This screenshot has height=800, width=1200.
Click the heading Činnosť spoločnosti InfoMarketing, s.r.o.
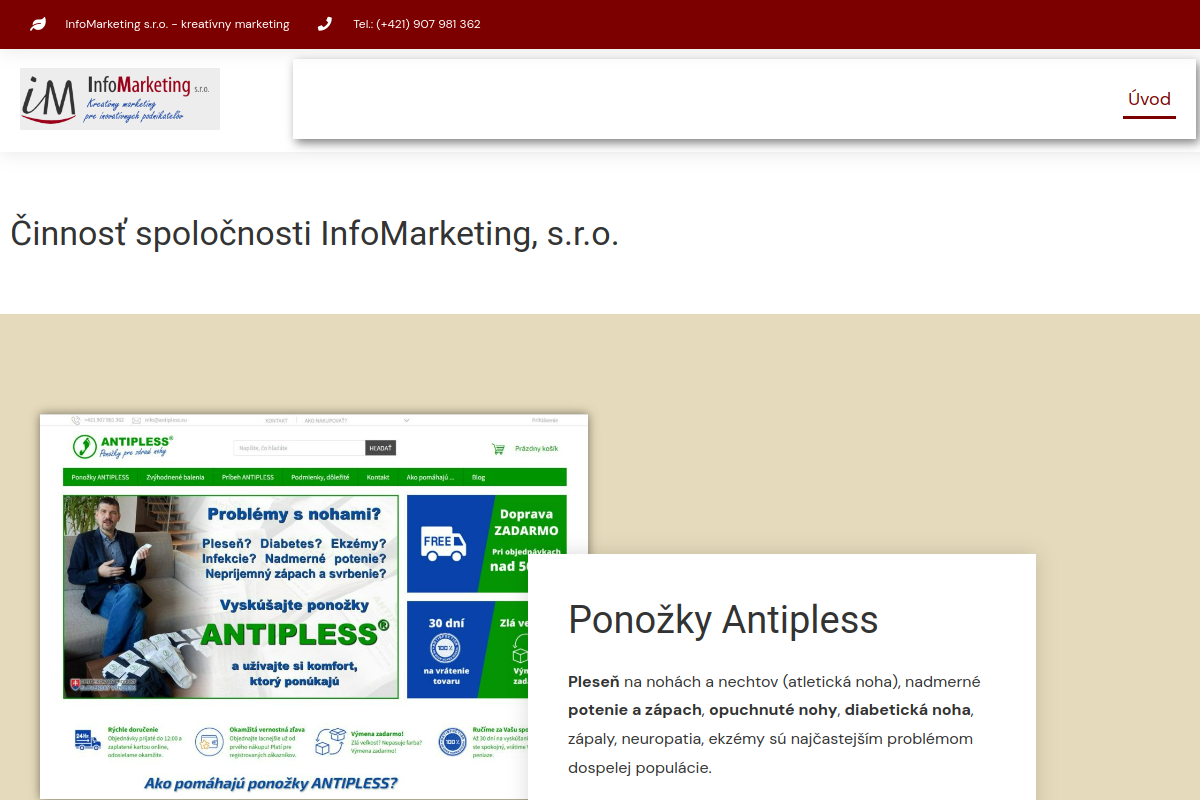pyautogui.click(x=315, y=233)
